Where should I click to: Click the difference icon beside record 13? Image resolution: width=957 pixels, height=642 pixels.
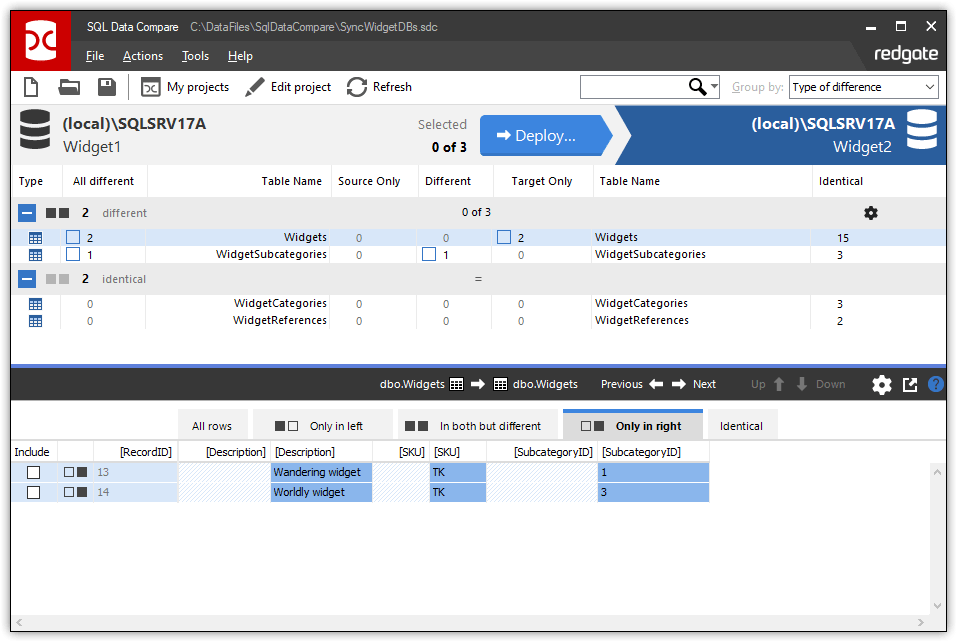click(x=76, y=472)
